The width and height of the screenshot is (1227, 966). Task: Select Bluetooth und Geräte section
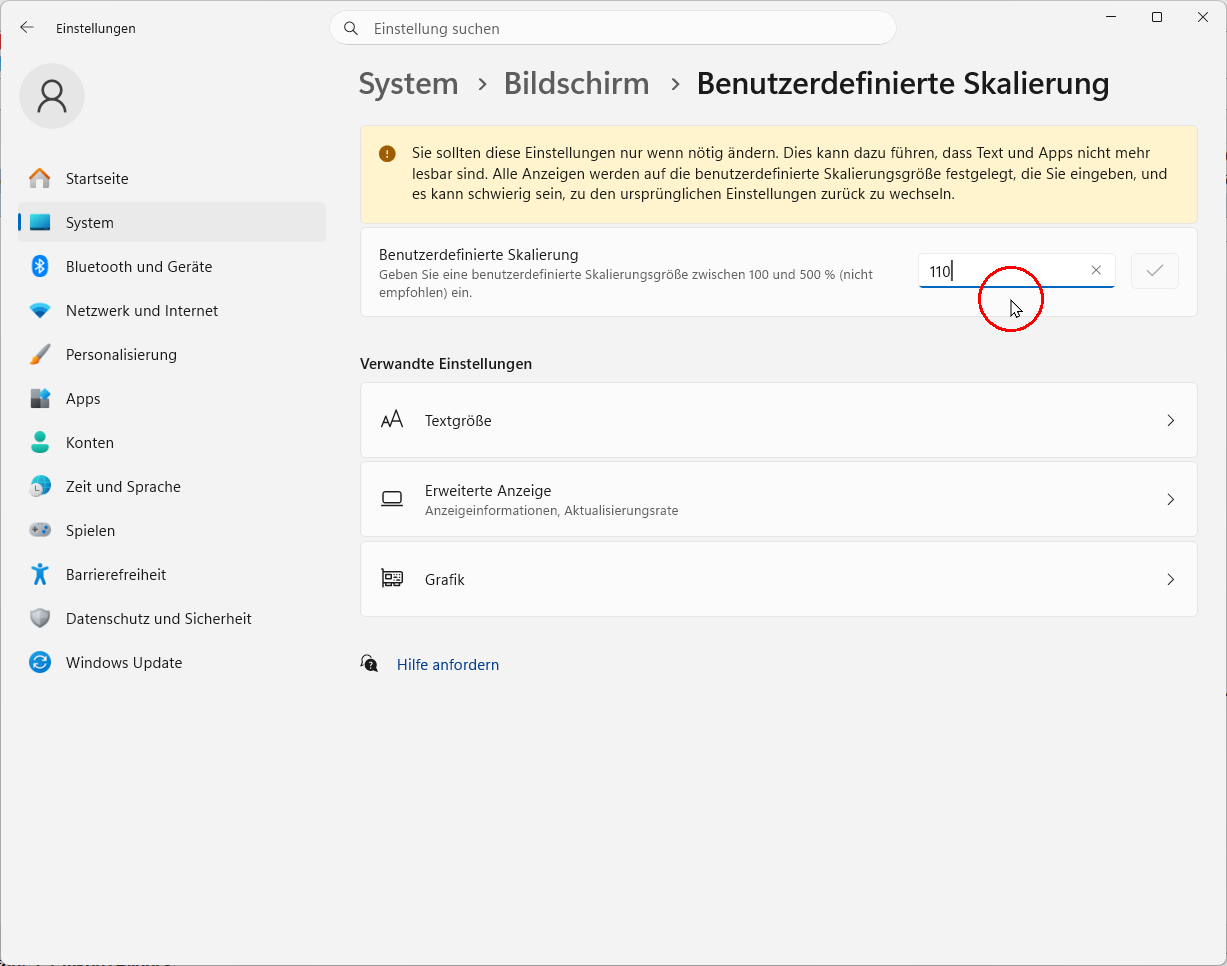172,267
